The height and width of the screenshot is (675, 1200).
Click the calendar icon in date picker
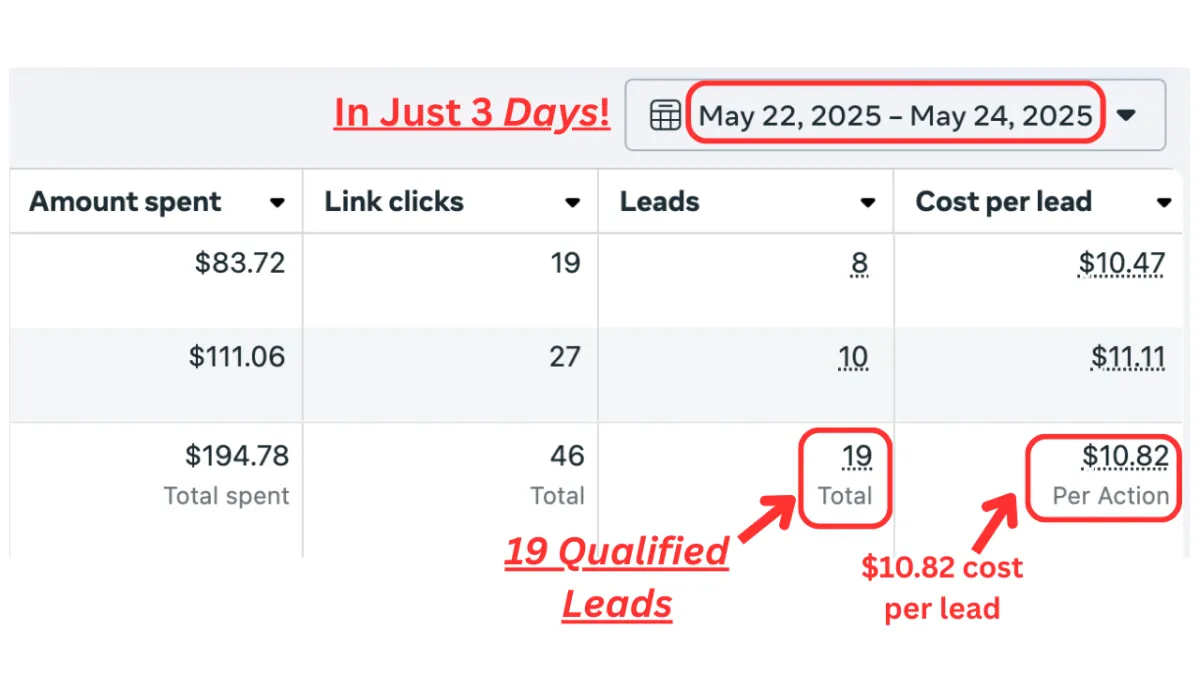click(665, 115)
